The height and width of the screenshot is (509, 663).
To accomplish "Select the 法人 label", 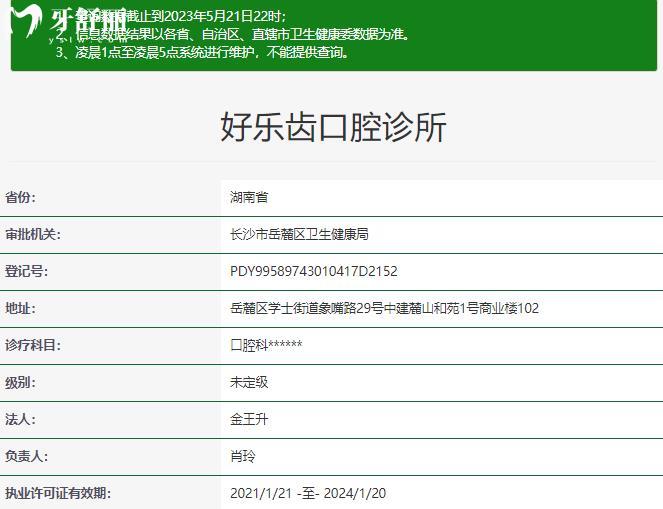I will click(20, 419).
